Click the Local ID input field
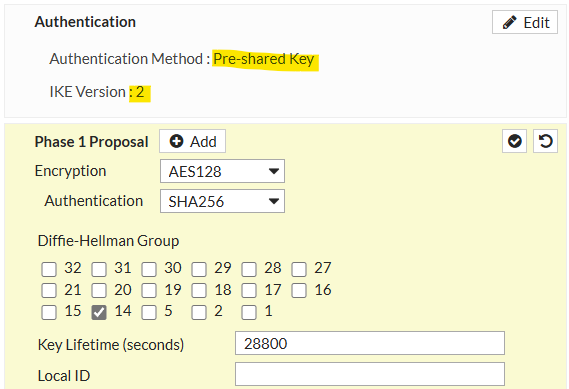The height and width of the screenshot is (389, 569). point(370,374)
